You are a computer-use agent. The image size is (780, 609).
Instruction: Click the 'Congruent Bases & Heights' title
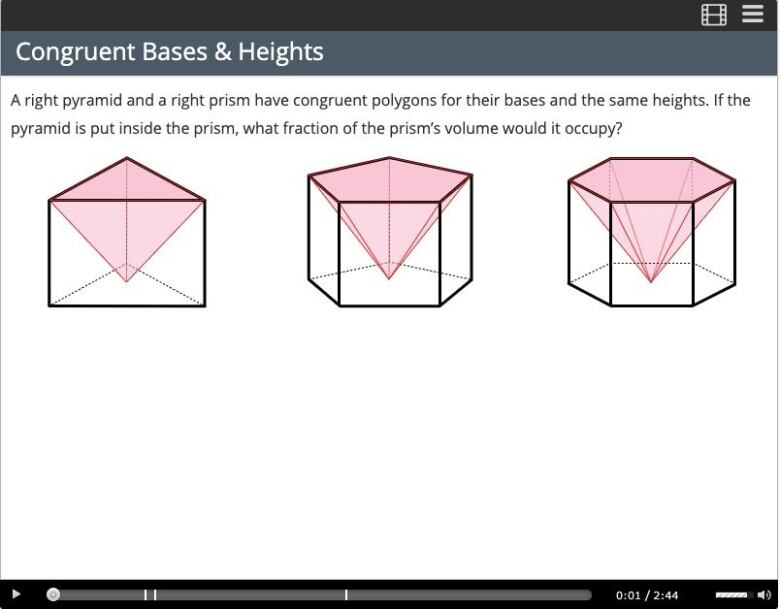click(x=170, y=52)
